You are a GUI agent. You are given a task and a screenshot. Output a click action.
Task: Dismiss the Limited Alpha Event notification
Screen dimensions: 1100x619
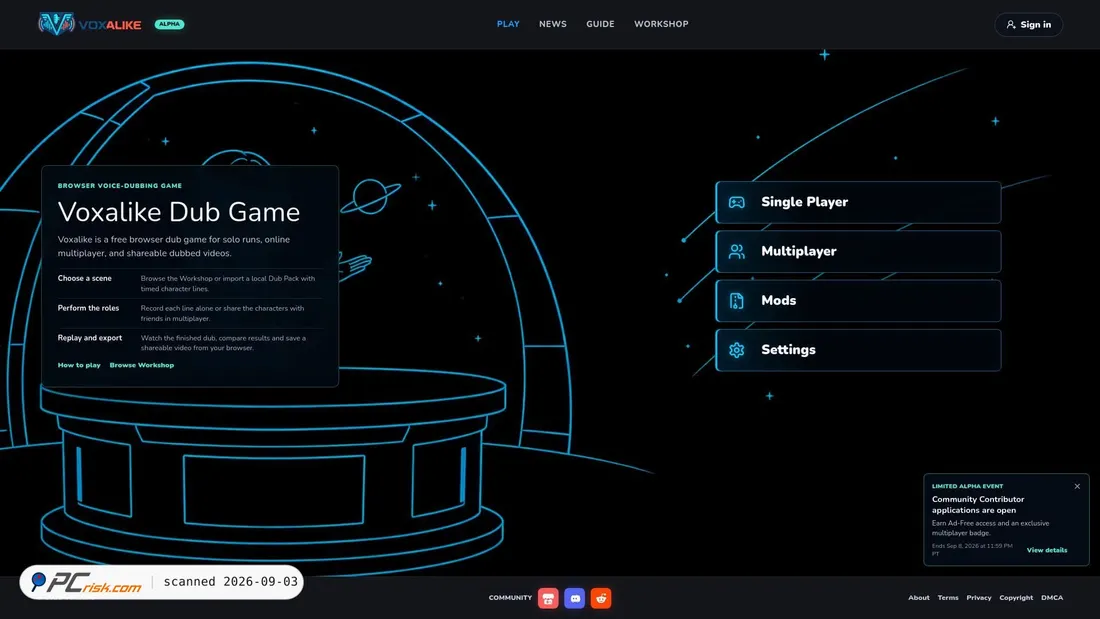click(1077, 486)
